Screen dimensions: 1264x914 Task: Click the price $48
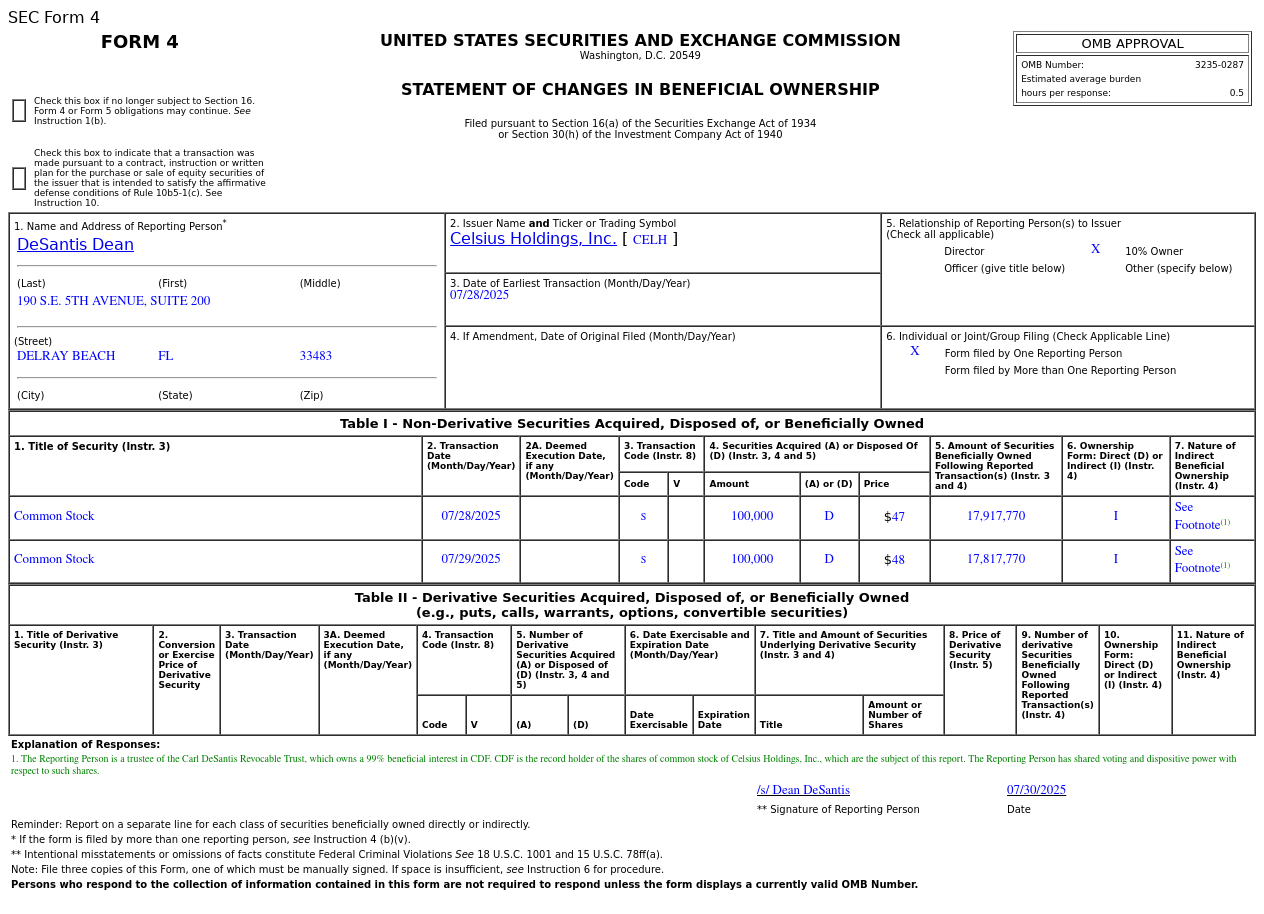pyautogui.click(x=894, y=560)
